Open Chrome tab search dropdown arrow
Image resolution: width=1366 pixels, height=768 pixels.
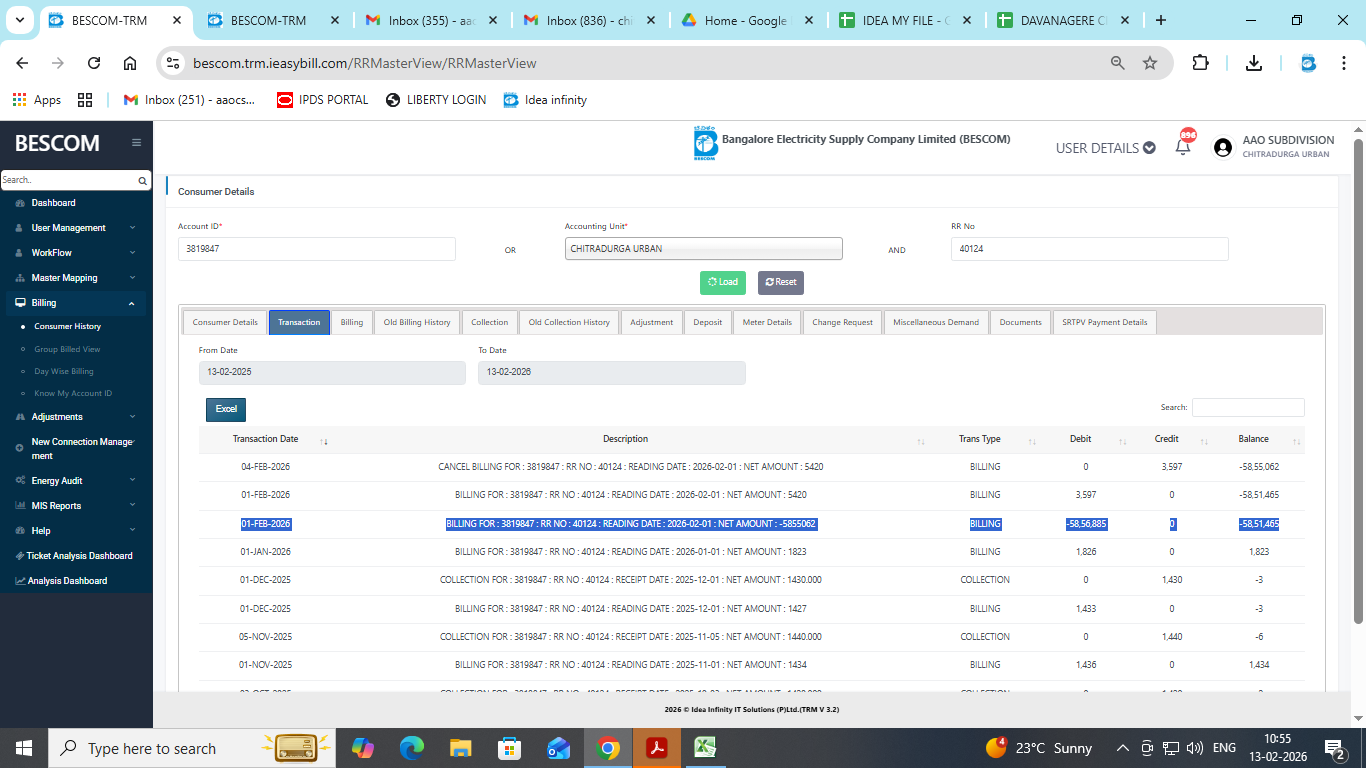tap(21, 20)
